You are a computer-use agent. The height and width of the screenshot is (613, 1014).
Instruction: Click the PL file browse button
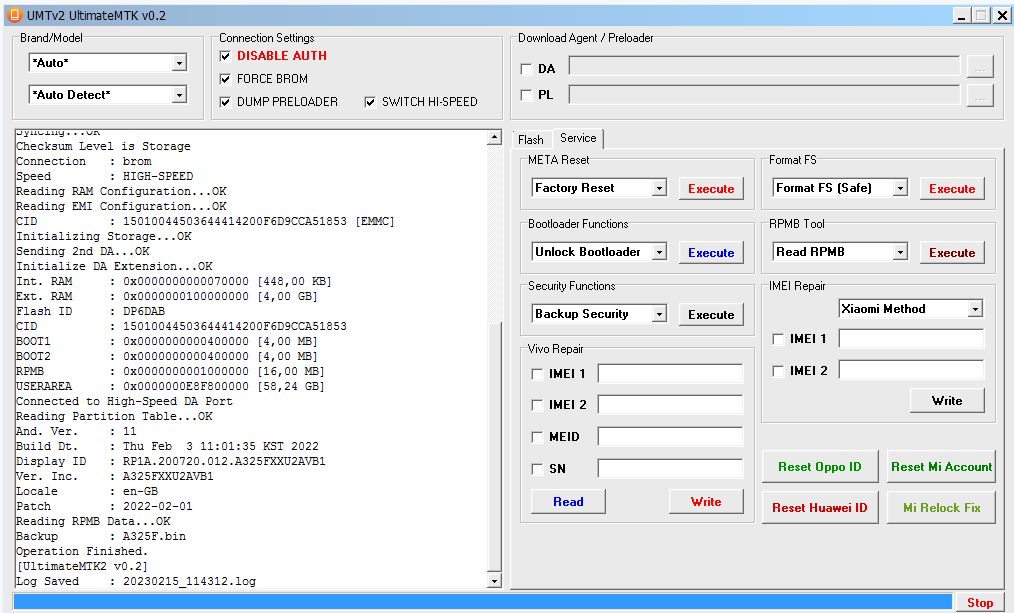point(980,96)
